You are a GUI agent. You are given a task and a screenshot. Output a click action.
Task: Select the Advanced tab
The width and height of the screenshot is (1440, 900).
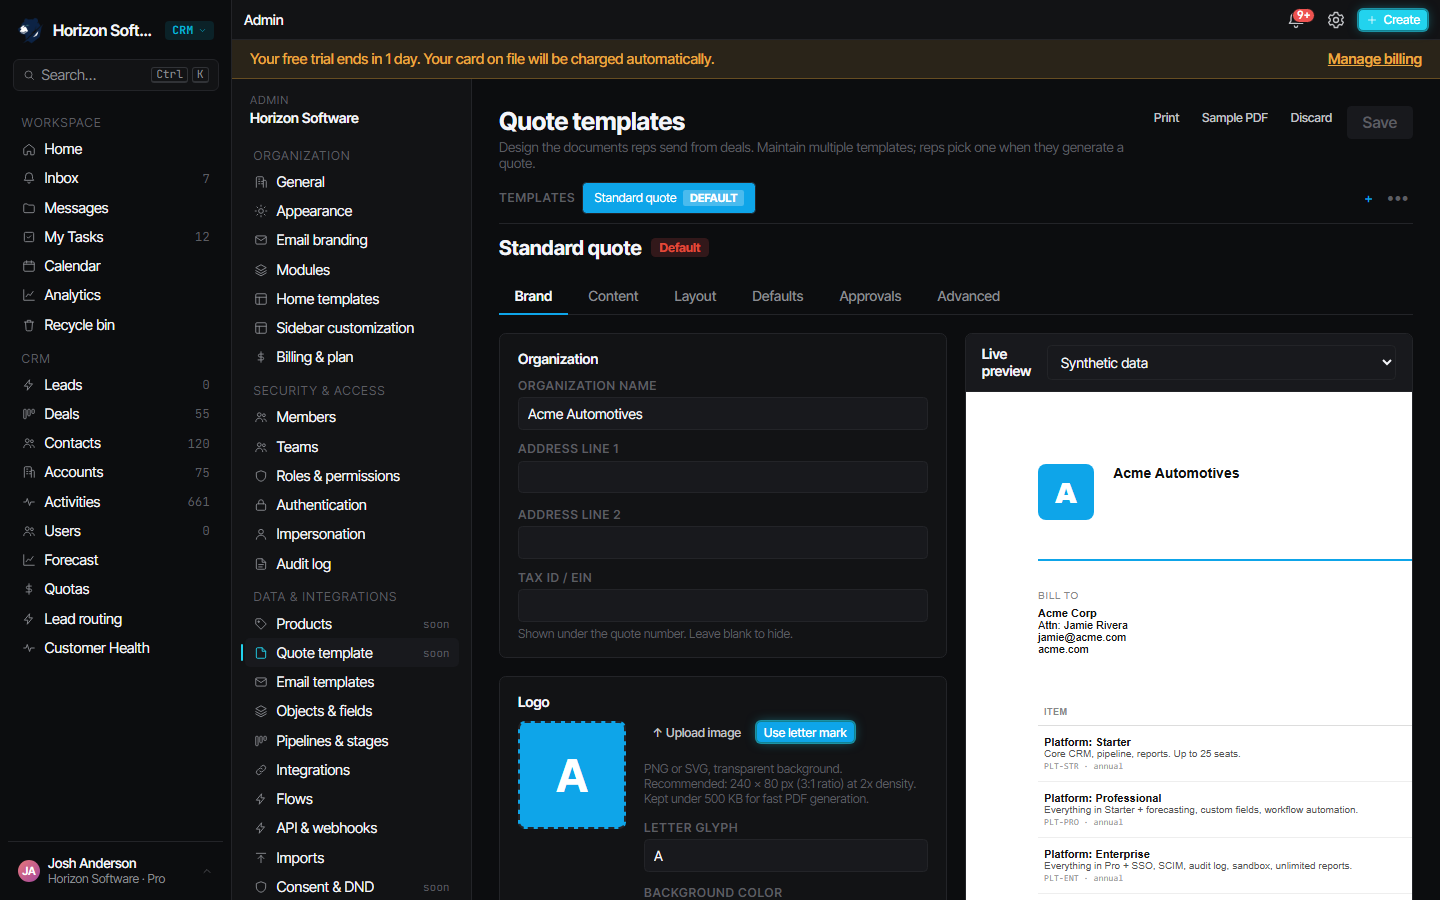(x=968, y=296)
